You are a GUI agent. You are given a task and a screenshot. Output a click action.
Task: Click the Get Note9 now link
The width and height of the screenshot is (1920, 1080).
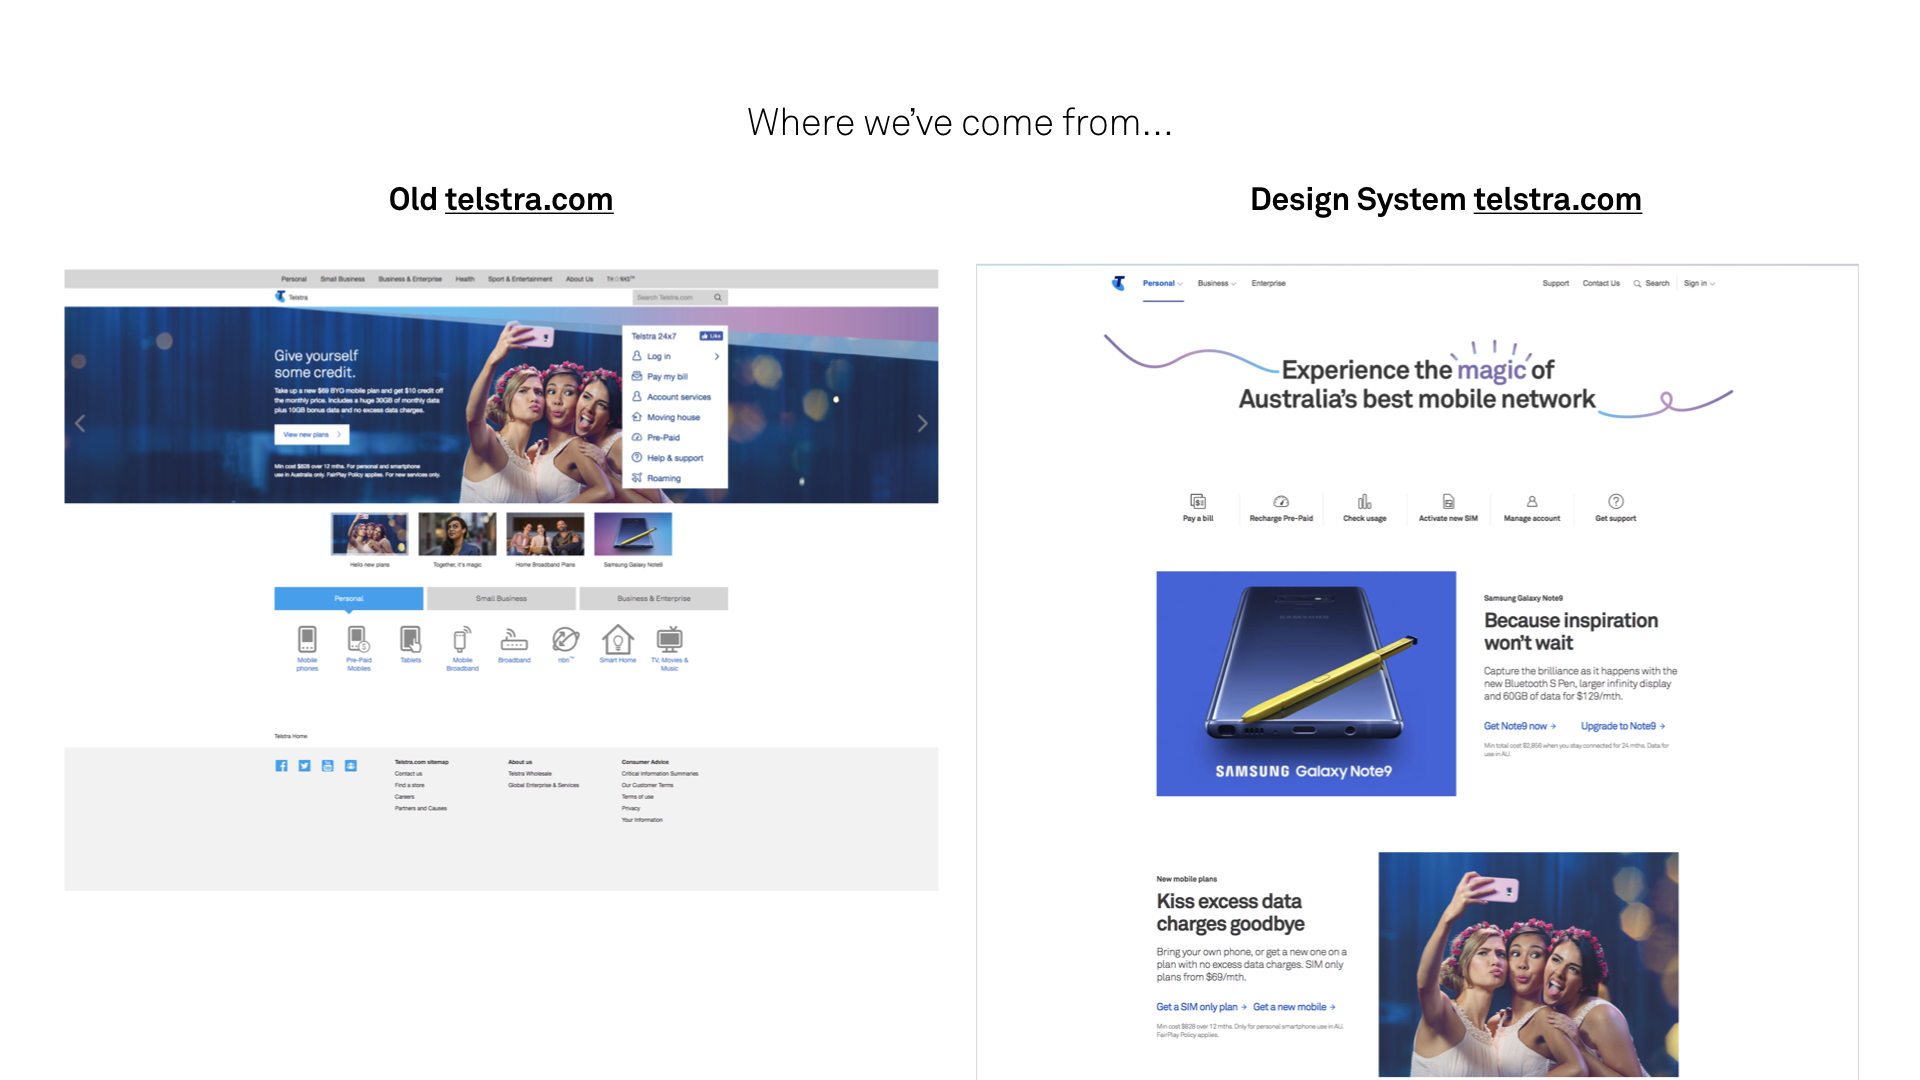[x=1520, y=726]
